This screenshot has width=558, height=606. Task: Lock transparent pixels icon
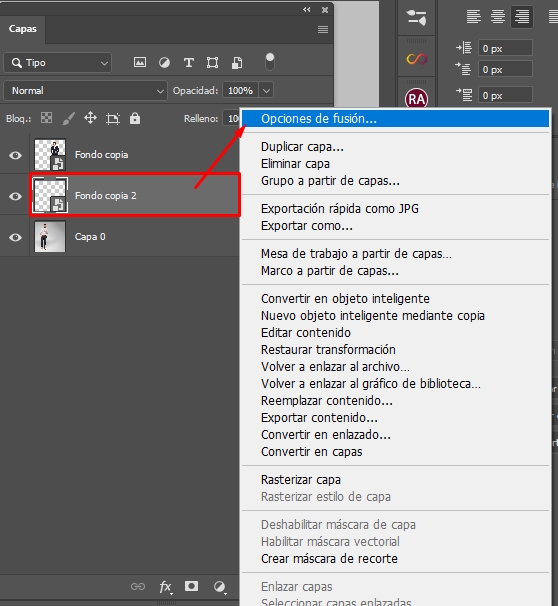[x=46, y=118]
